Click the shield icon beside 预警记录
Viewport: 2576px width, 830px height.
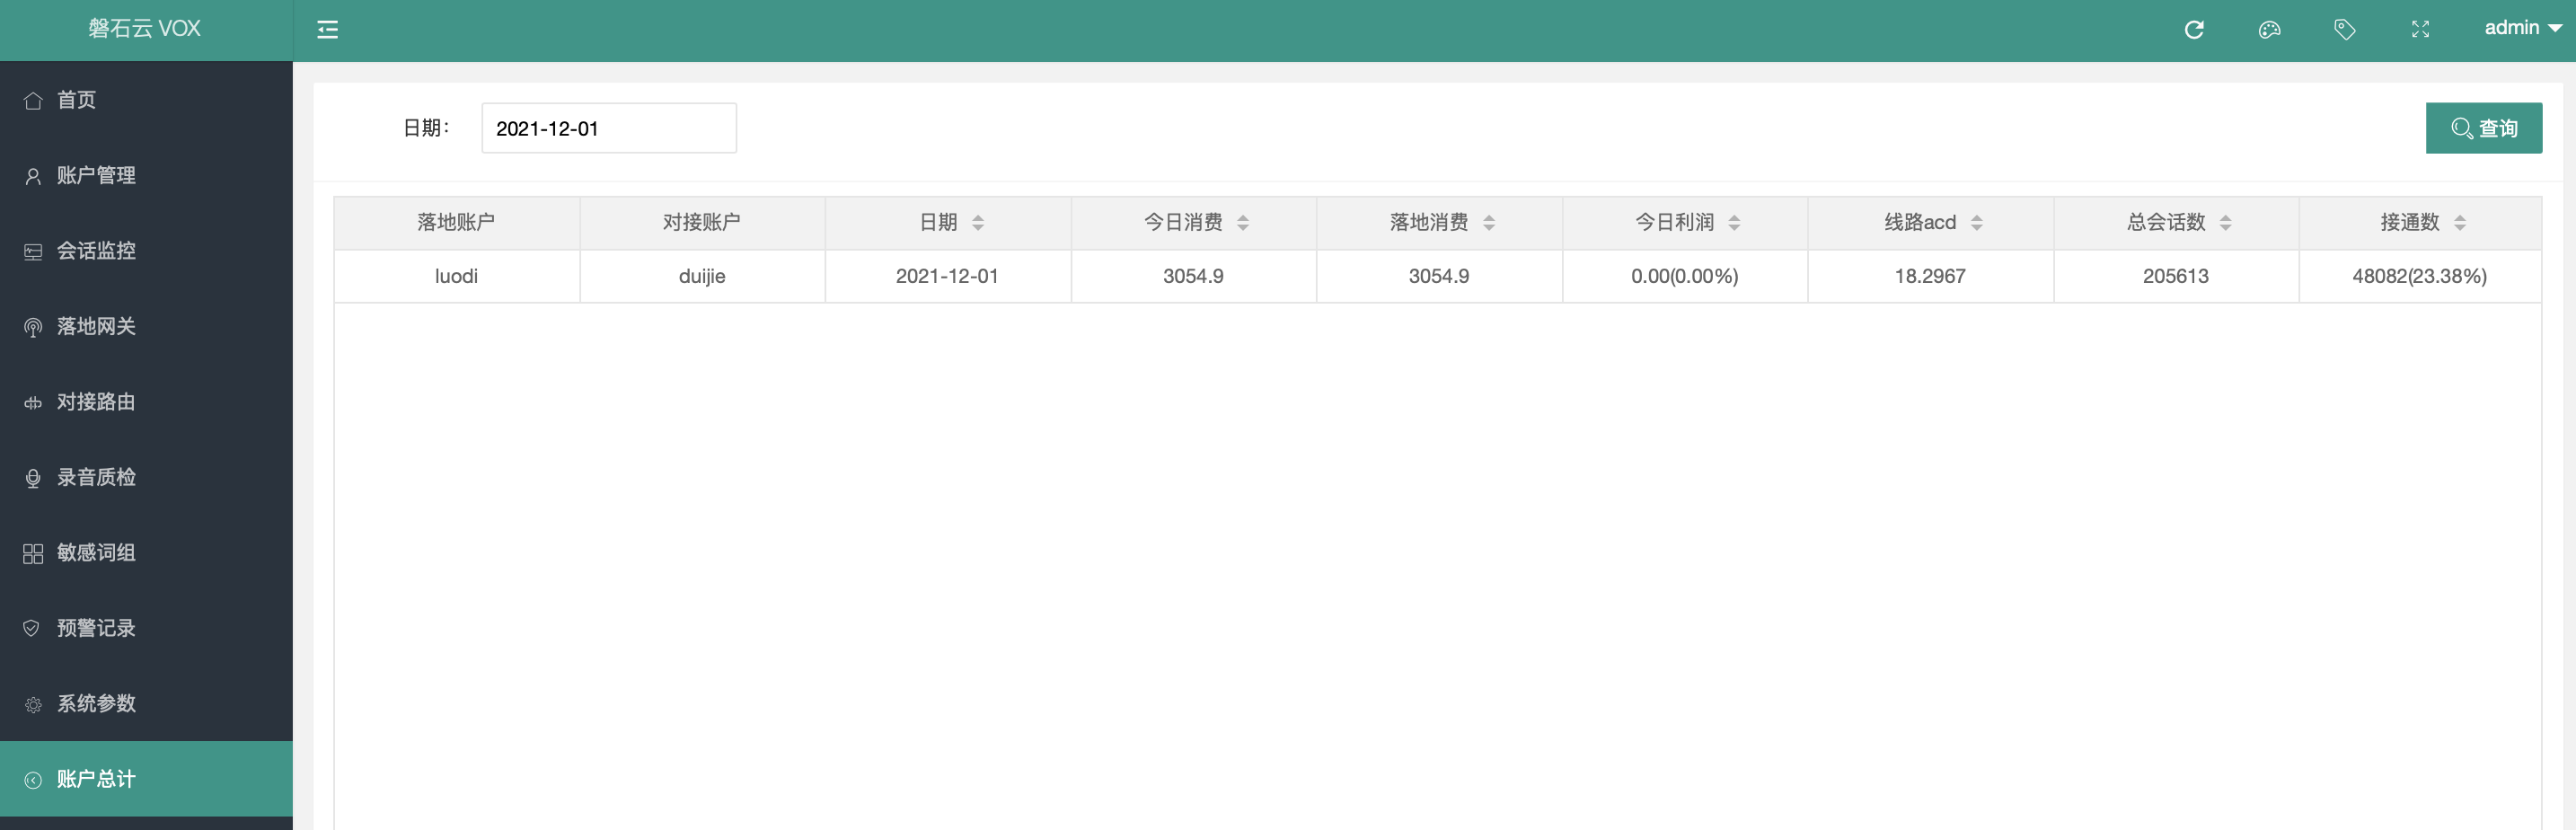32,628
